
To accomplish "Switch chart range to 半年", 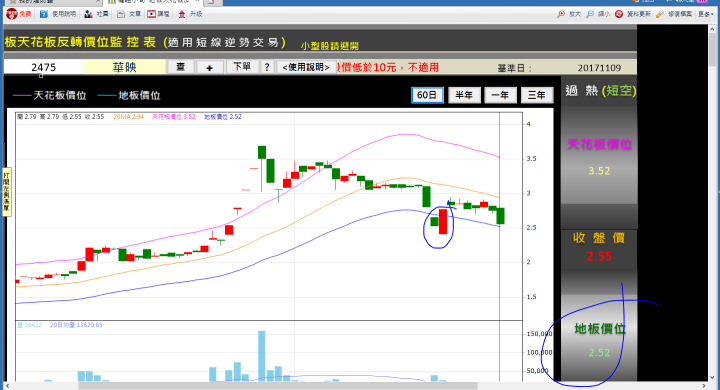I will point(464,95).
